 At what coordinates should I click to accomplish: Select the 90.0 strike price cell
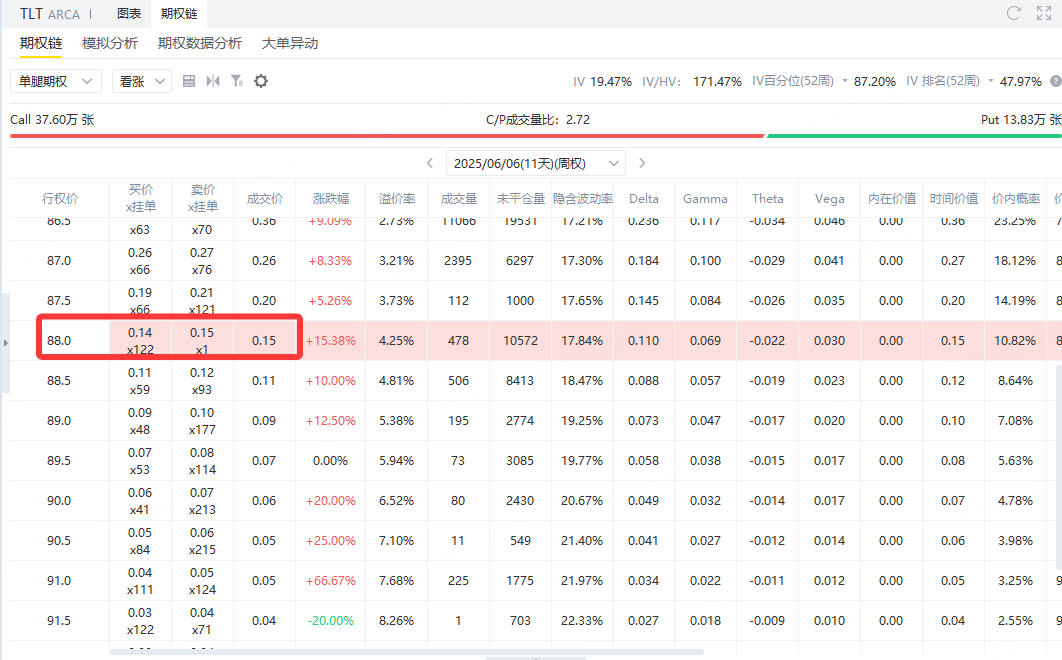pyautogui.click(x=59, y=501)
